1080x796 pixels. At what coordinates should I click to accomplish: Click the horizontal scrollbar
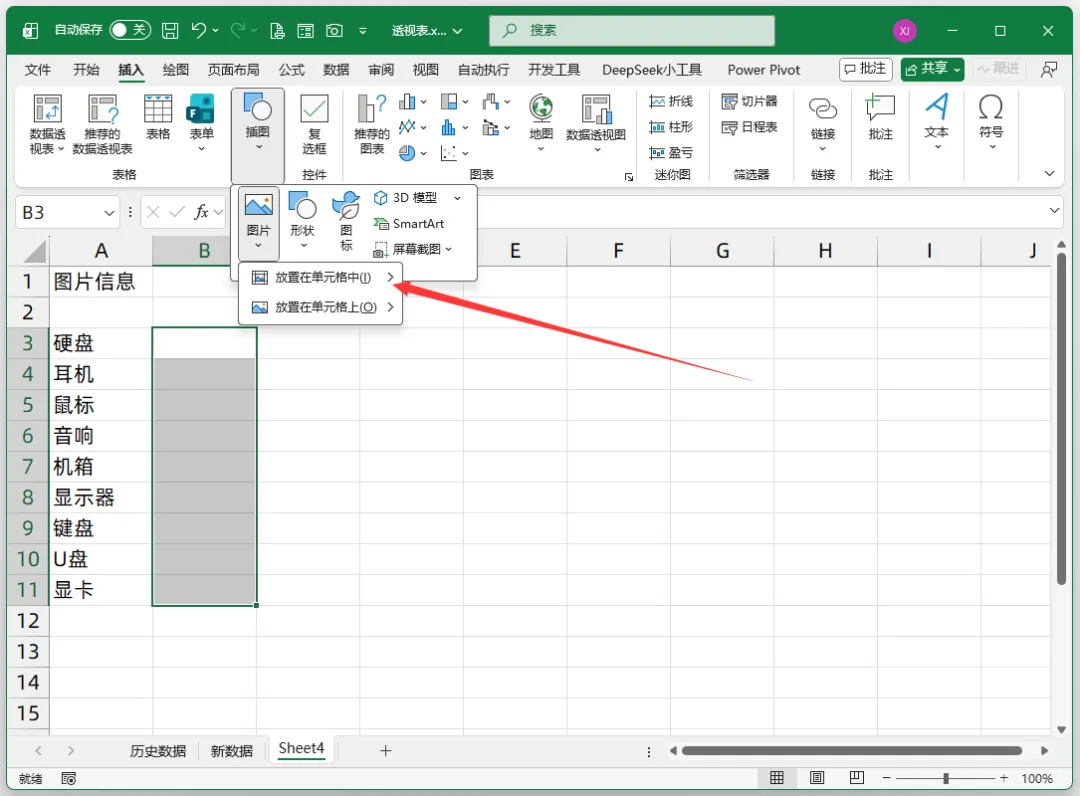click(x=851, y=751)
